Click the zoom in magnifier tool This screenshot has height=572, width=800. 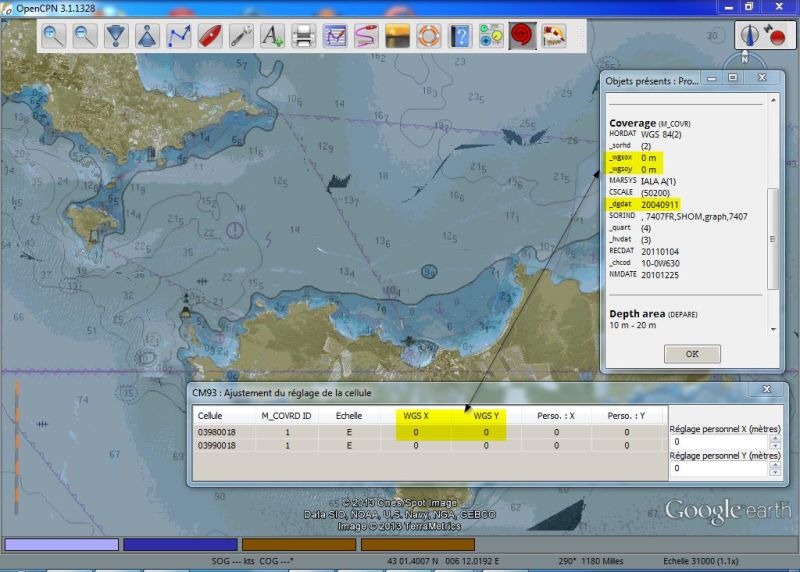click(x=54, y=36)
